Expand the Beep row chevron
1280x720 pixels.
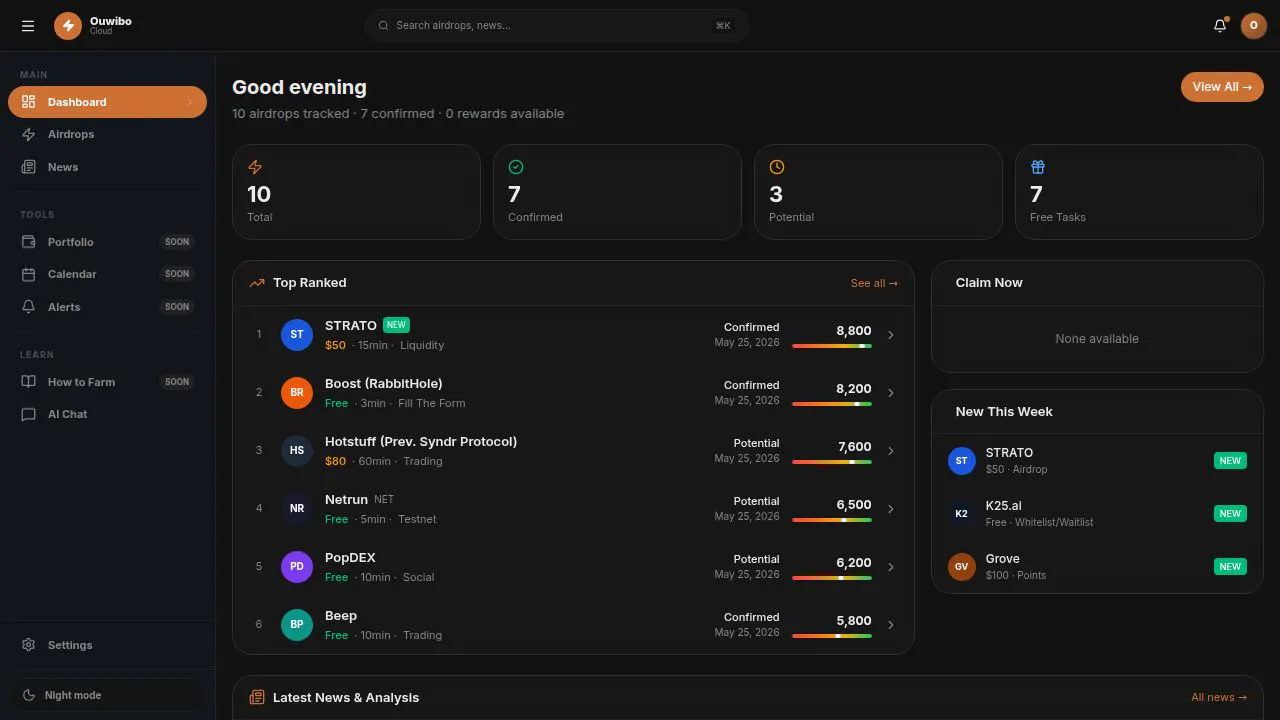point(891,625)
